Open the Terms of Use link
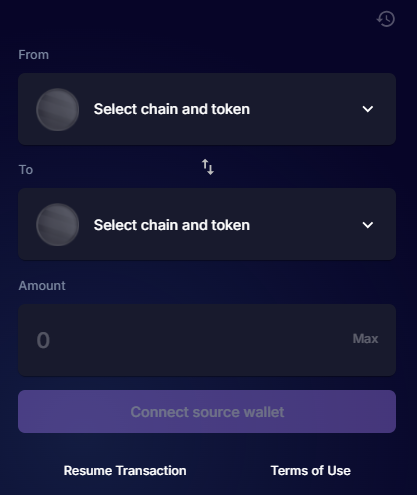Viewport: 417px width, 495px height. coord(311,471)
